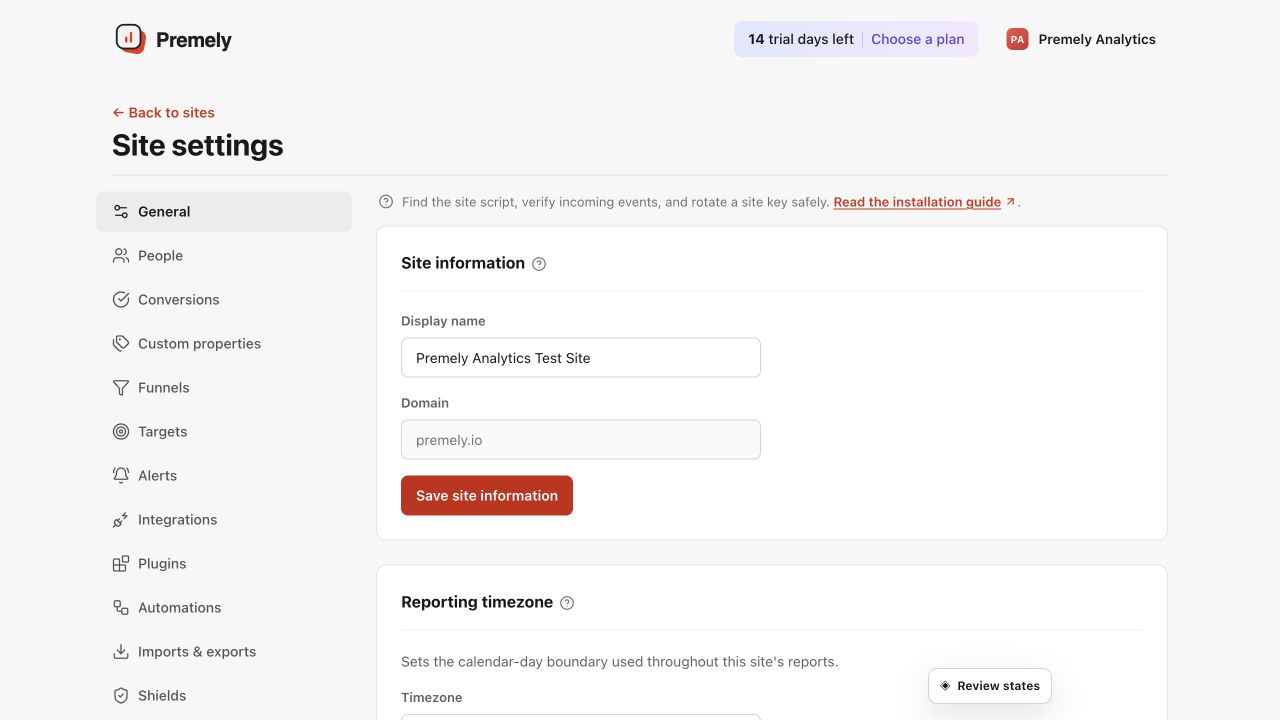Click the Domain field showing premely.io
Image resolution: width=1280 pixels, height=720 pixels.
pyautogui.click(x=581, y=440)
